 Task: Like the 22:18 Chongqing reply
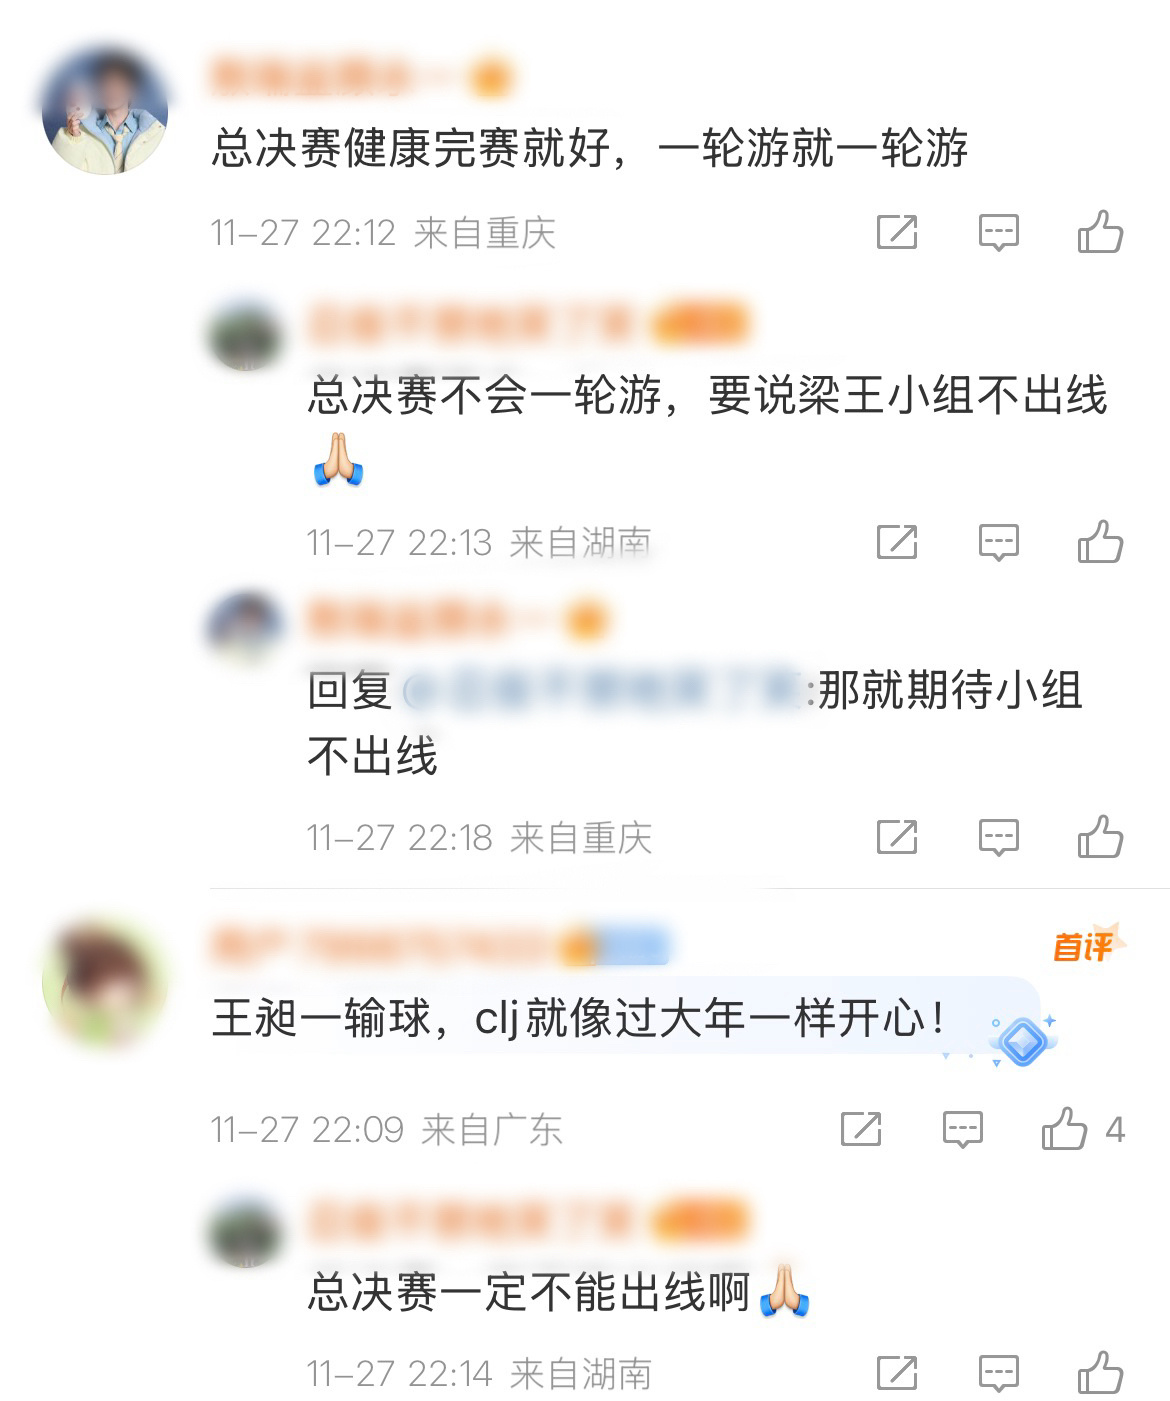[1100, 837]
